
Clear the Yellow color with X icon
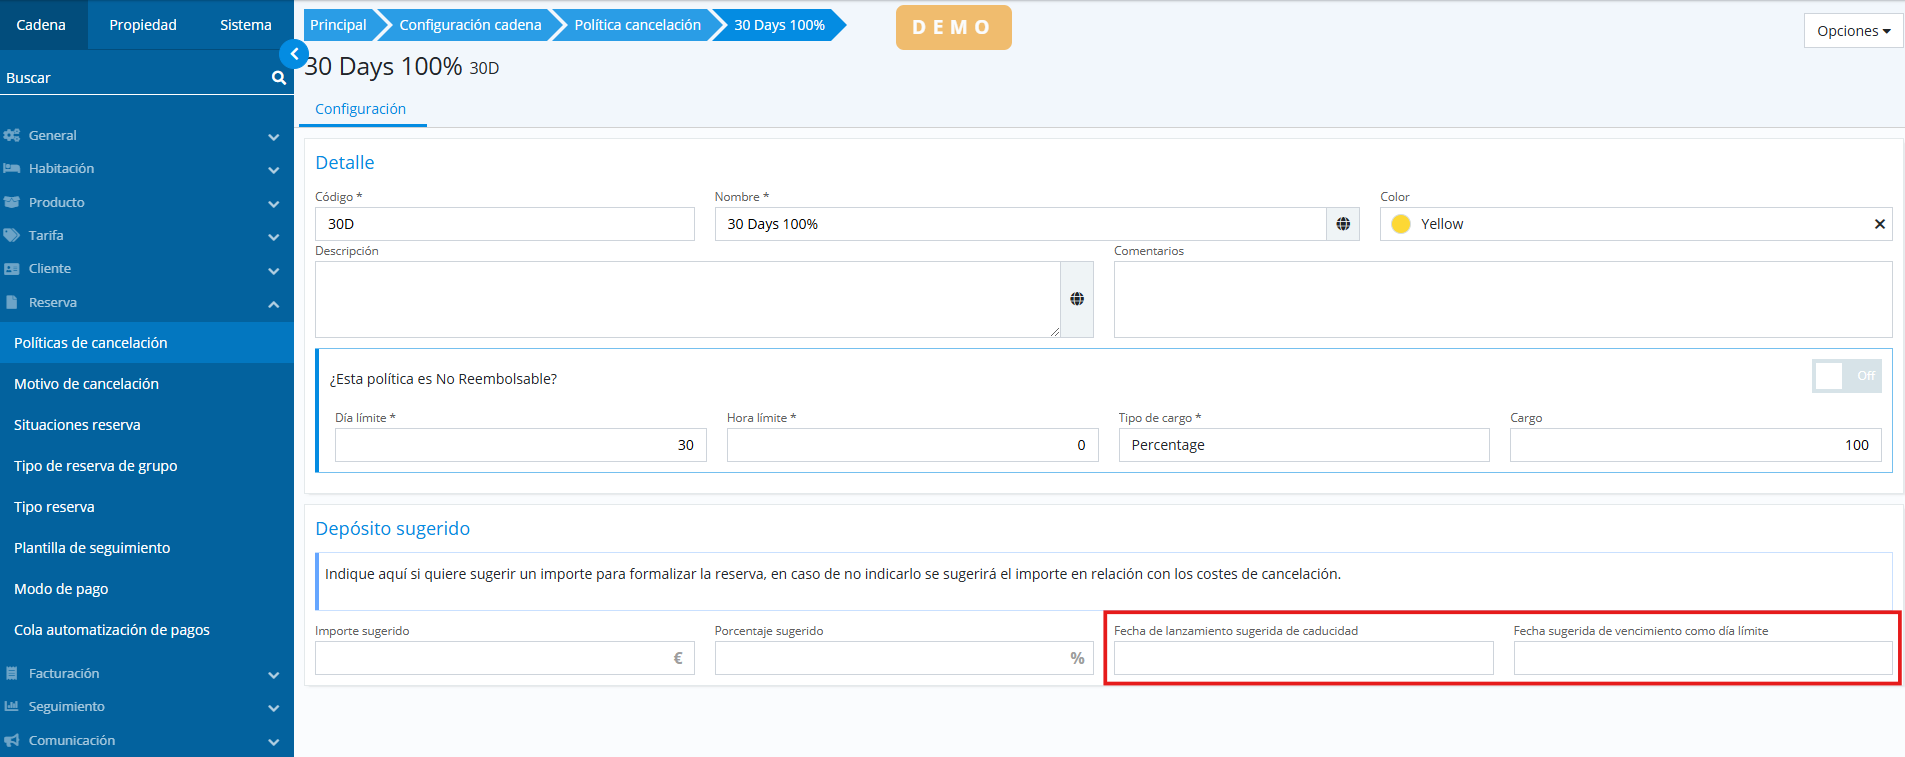tap(1879, 224)
